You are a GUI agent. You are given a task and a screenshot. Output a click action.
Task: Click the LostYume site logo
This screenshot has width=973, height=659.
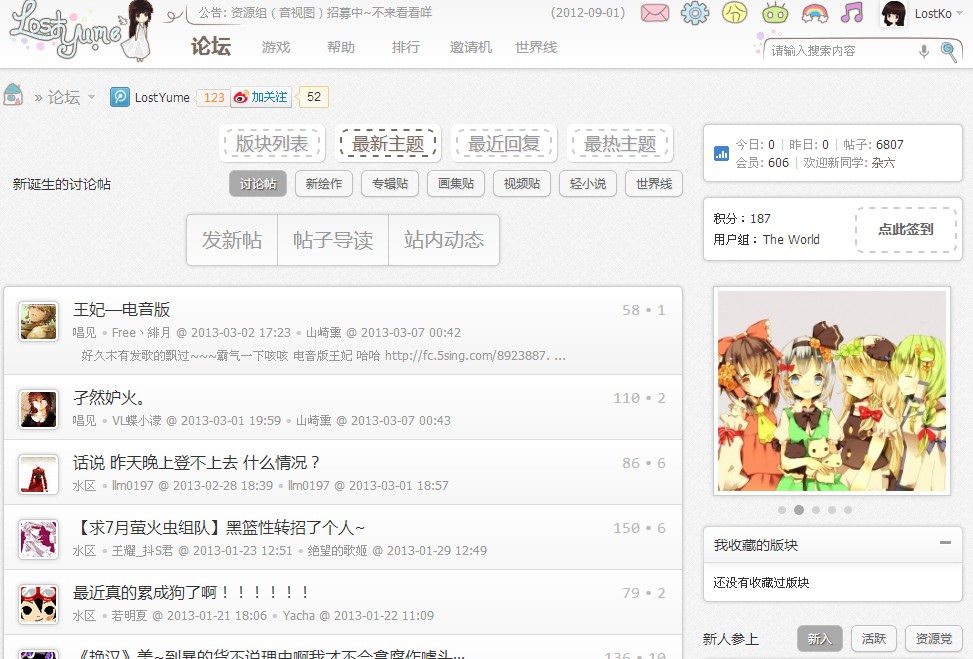(x=81, y=31)
